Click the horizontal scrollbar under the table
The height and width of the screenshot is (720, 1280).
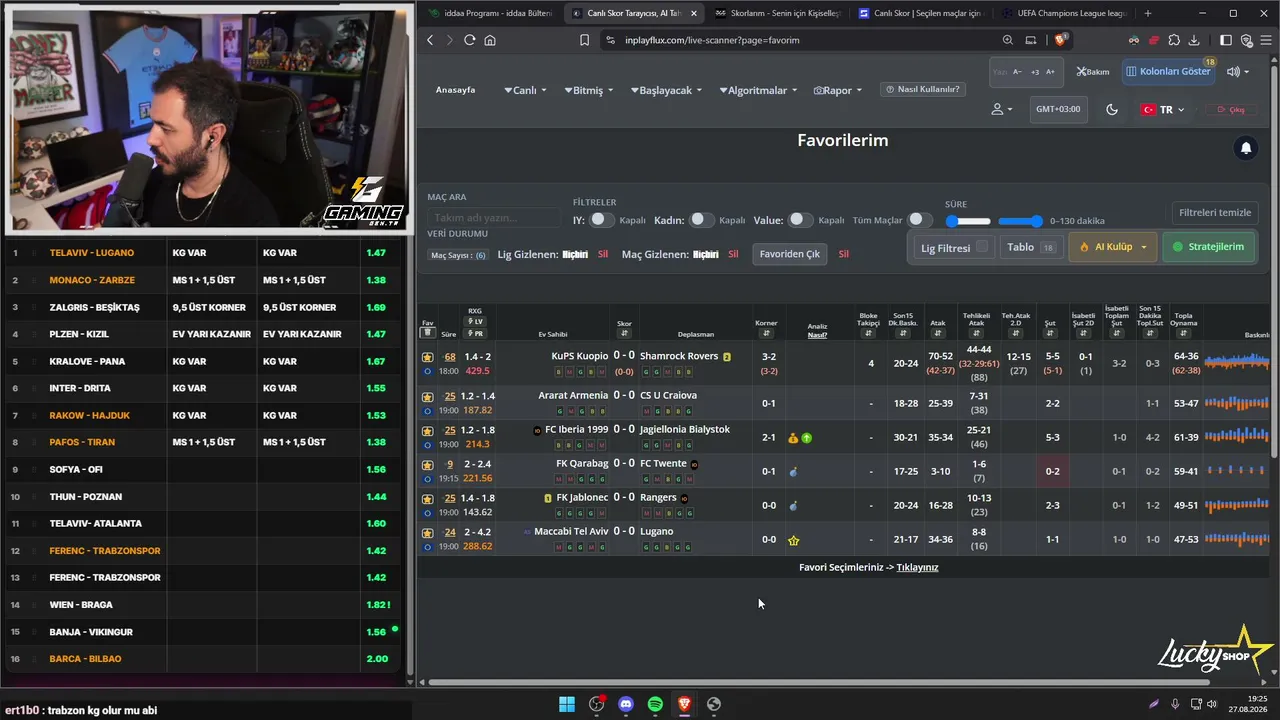(x=820, y=682)
